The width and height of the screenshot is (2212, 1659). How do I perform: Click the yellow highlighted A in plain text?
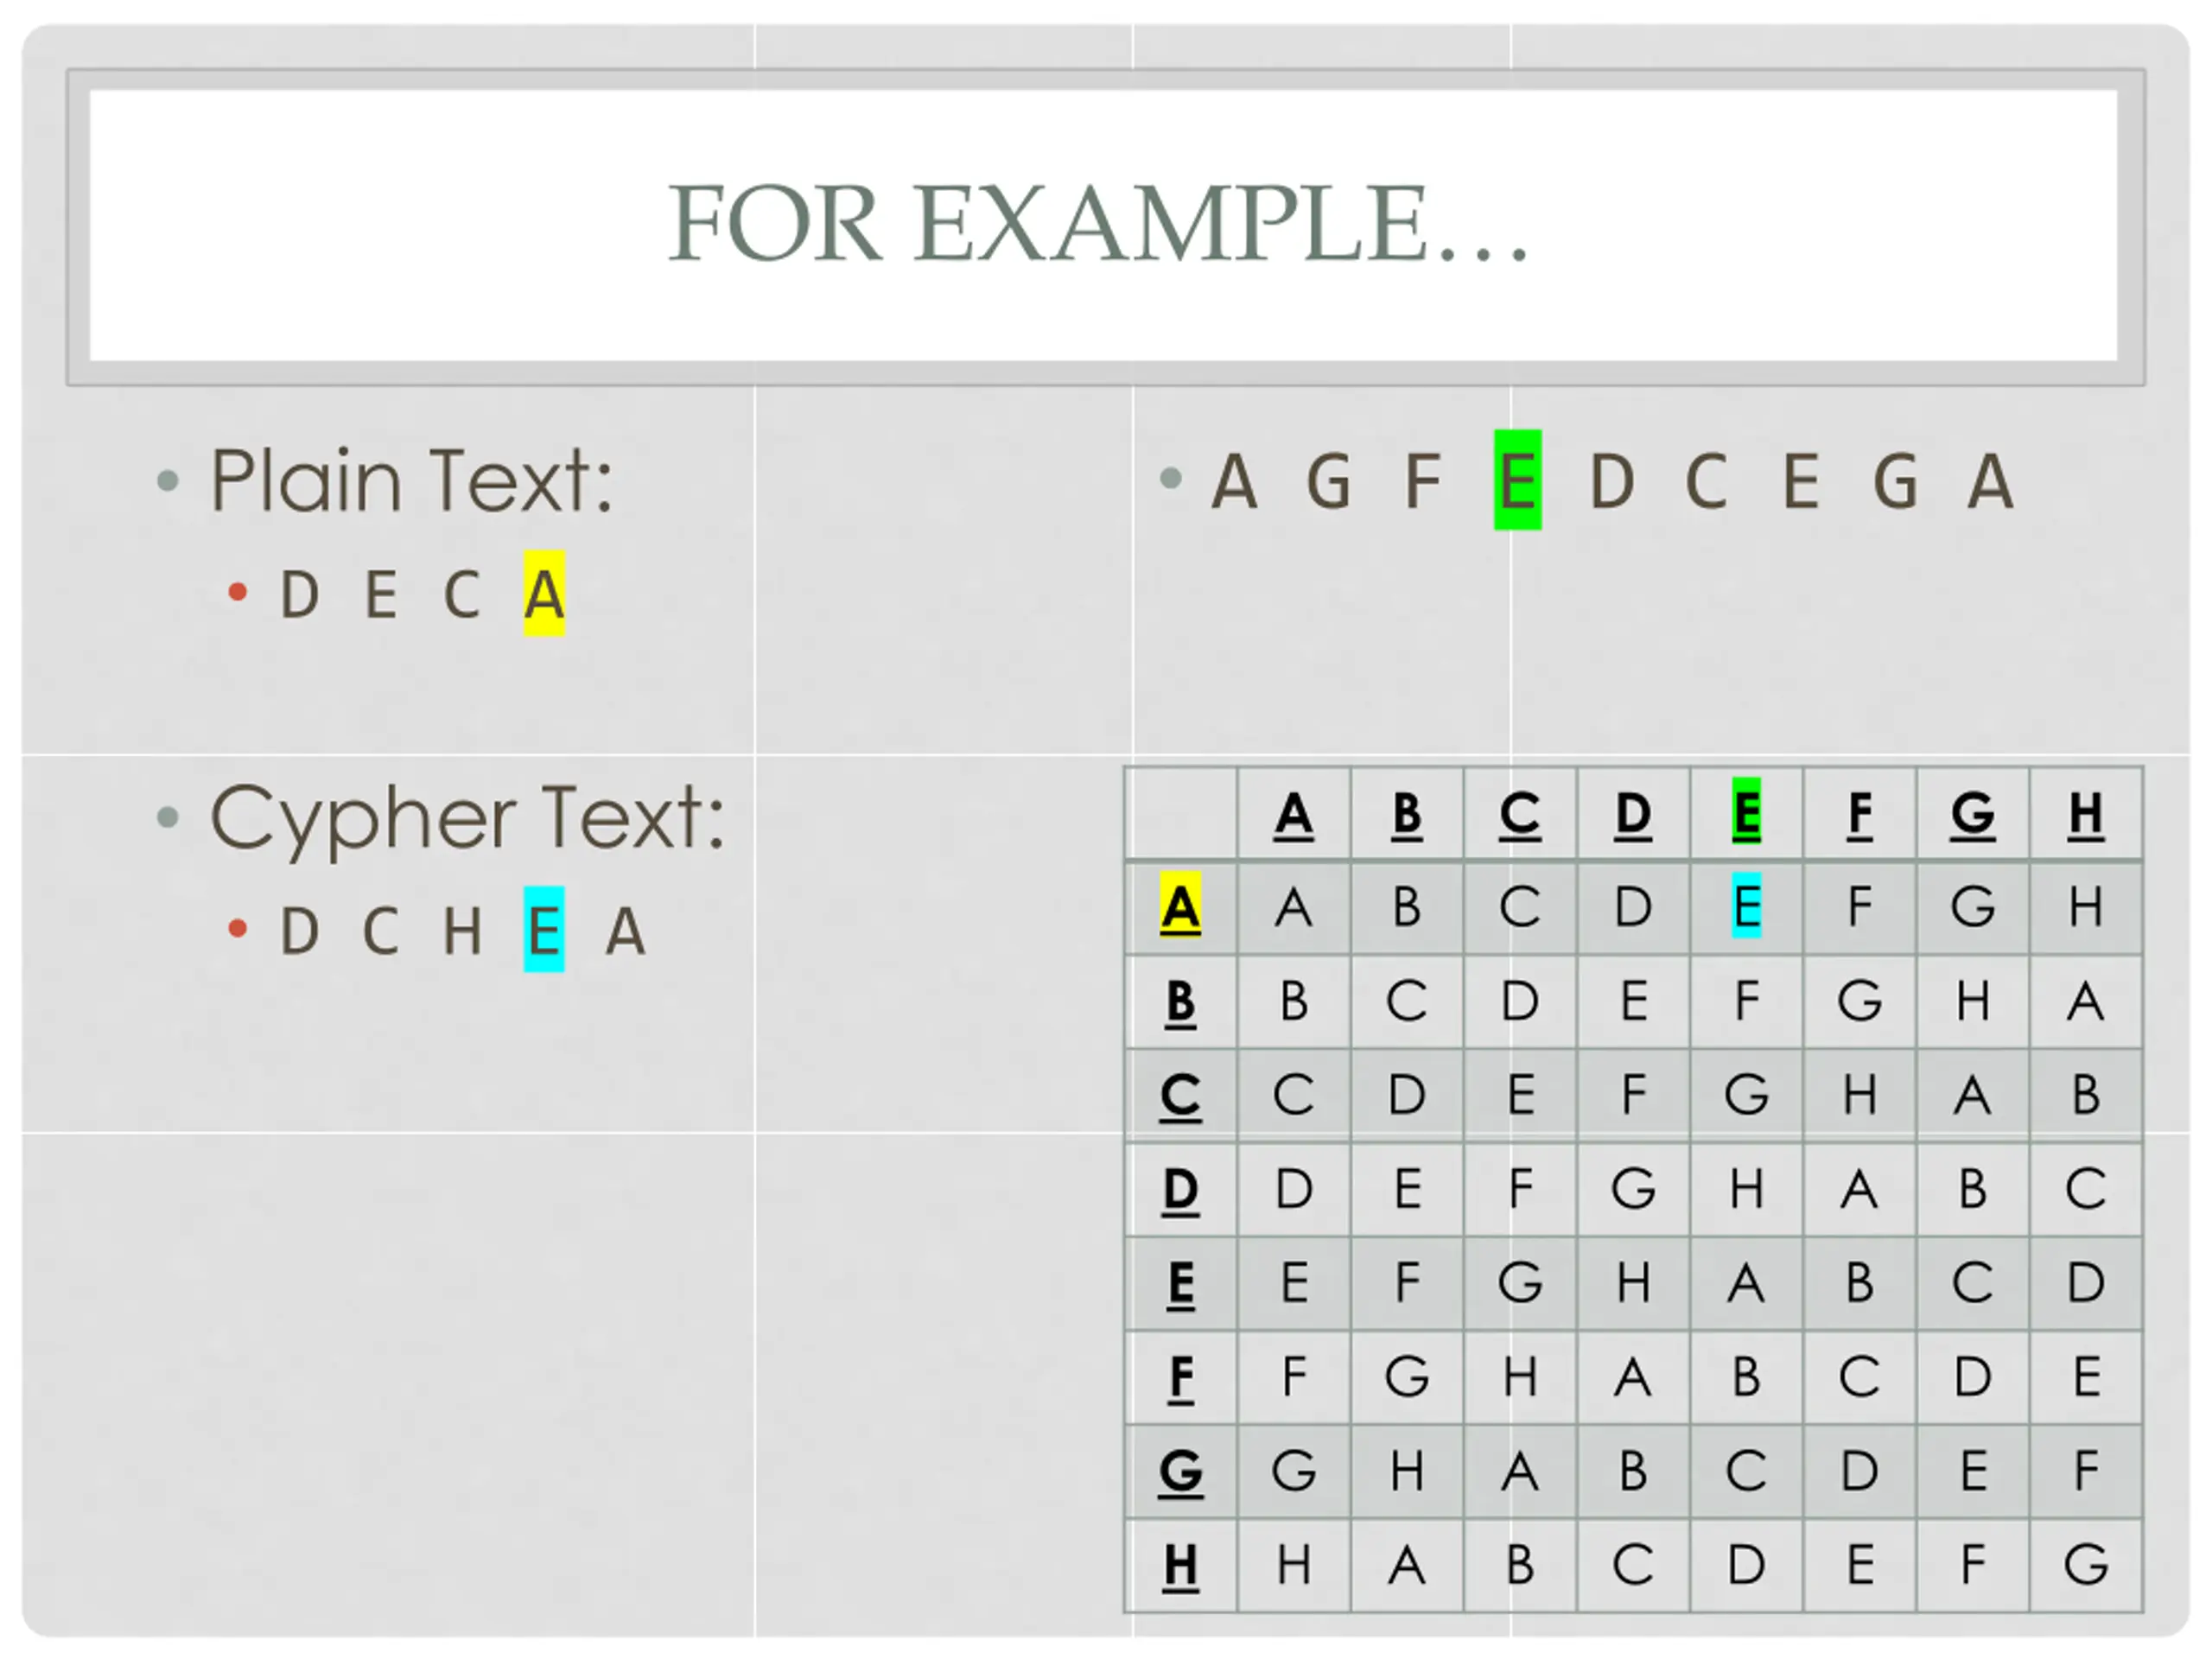pos(544,594)
